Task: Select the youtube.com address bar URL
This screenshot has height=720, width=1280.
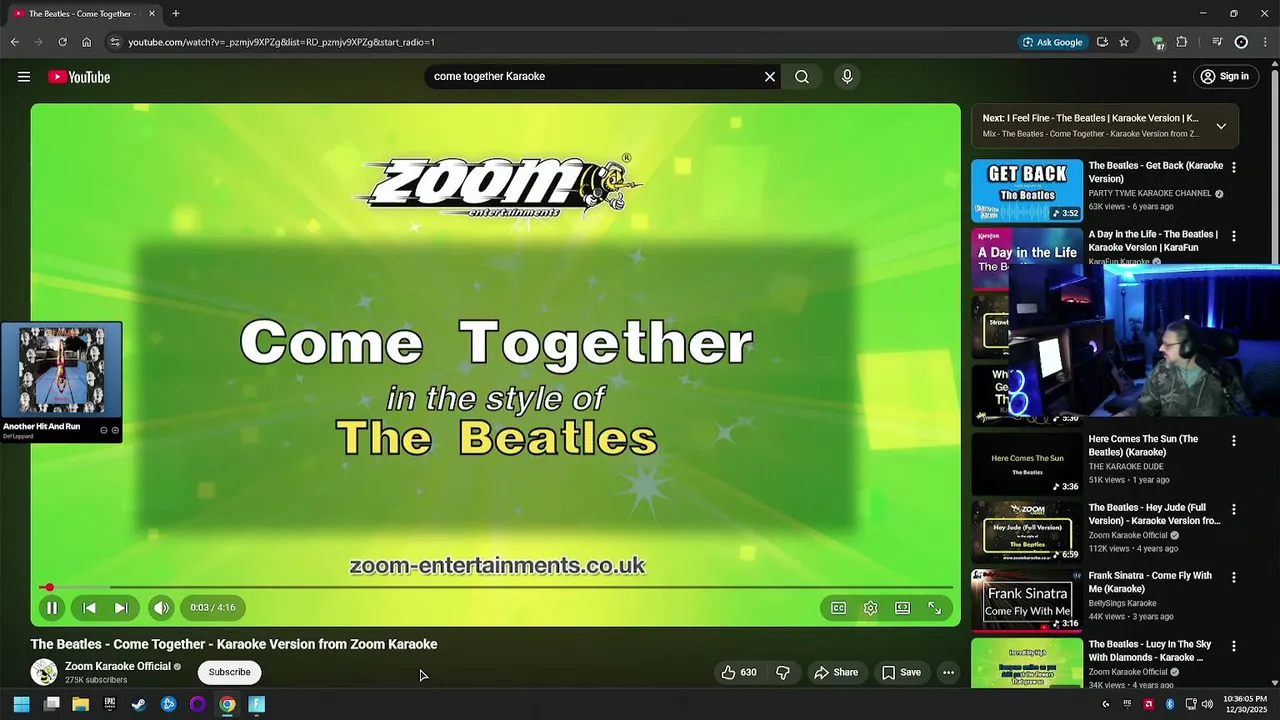Action: [x=281, y=42]
